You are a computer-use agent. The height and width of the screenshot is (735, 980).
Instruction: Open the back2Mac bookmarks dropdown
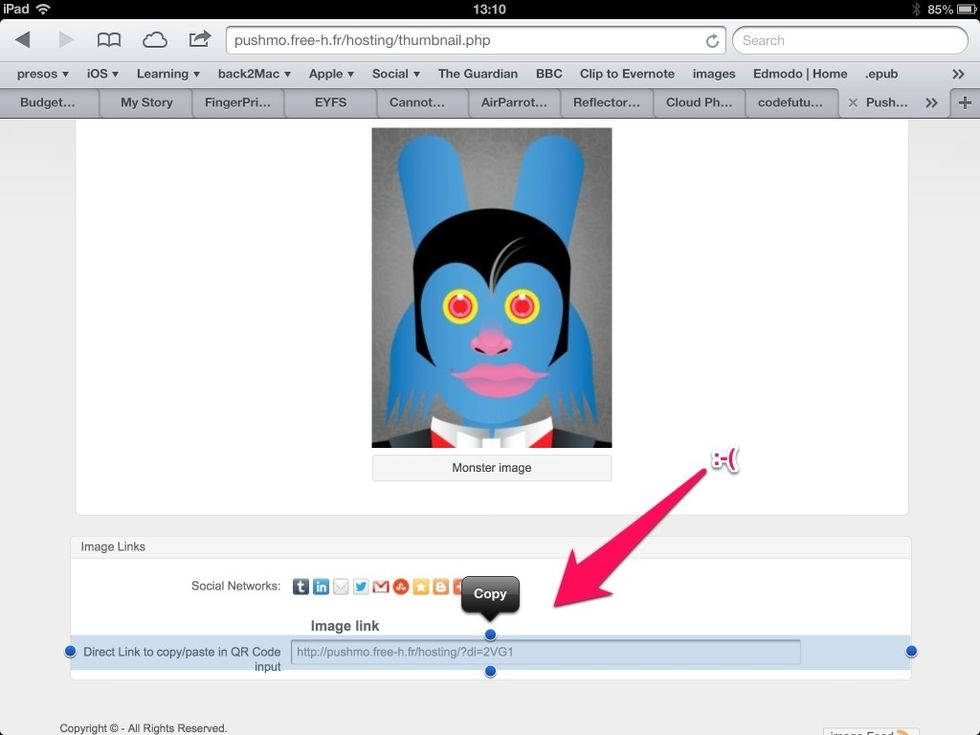click(x=254, y=74)
